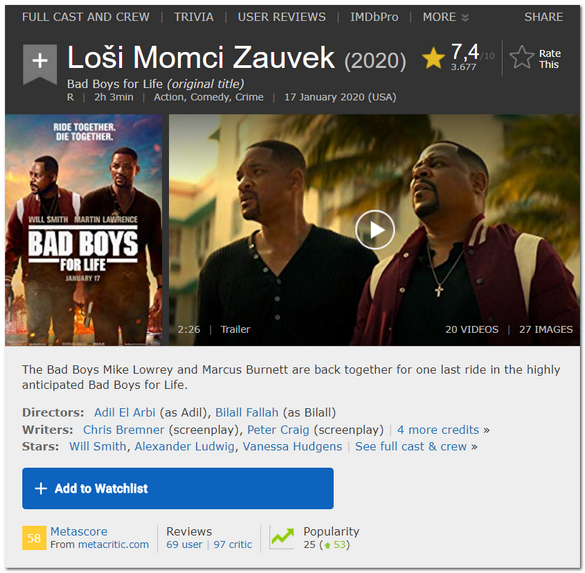Click the watchlist ribbon plus icon
This screenshot has height=573, width=585.
(x=40, y=63)
